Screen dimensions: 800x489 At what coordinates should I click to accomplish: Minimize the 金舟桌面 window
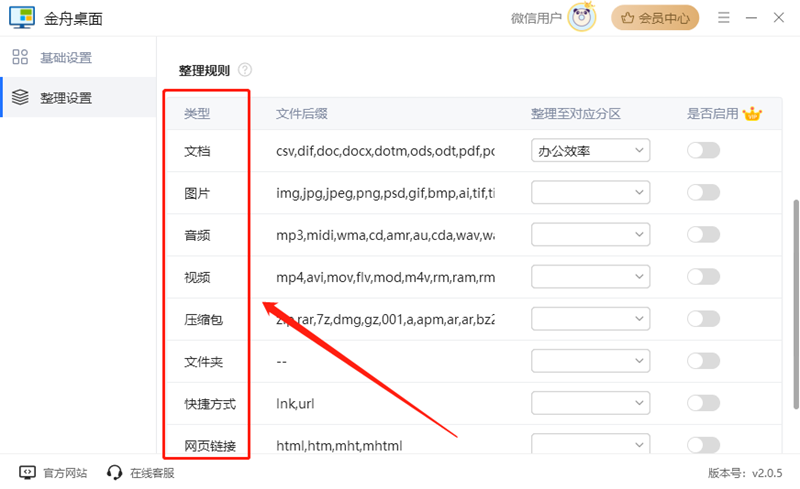click(751, 18)
